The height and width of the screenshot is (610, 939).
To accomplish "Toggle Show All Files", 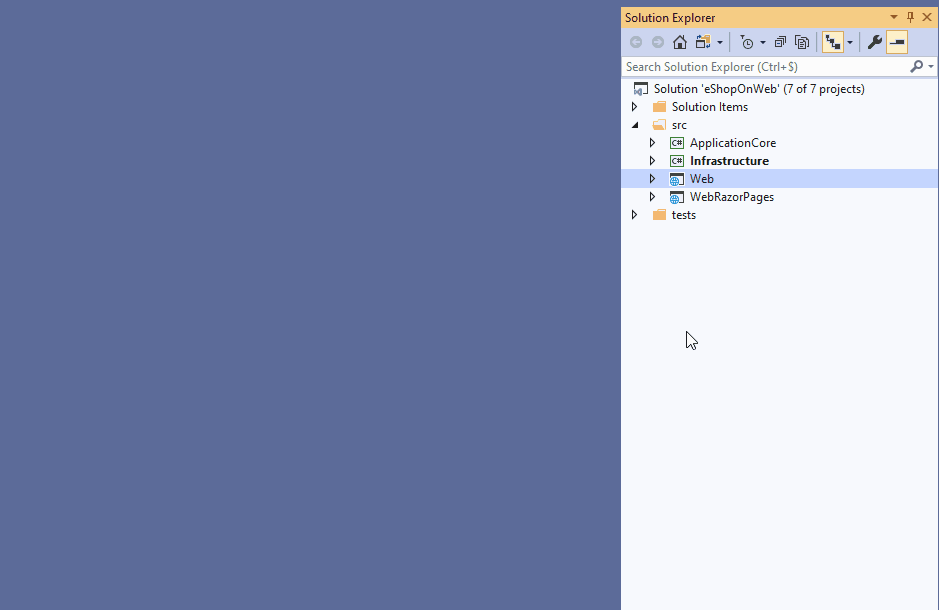I will tap(802, 42).
